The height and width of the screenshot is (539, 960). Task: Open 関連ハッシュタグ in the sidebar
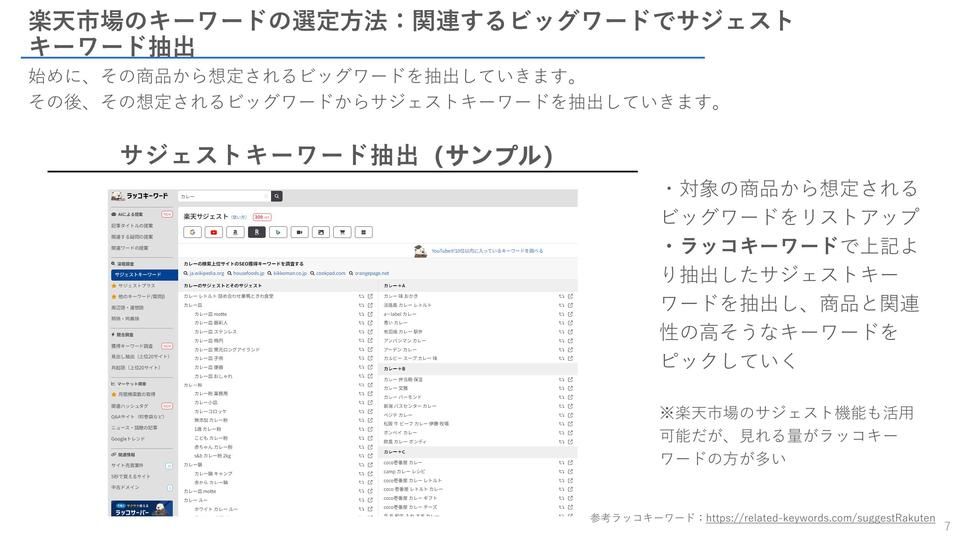pos(130,405)
